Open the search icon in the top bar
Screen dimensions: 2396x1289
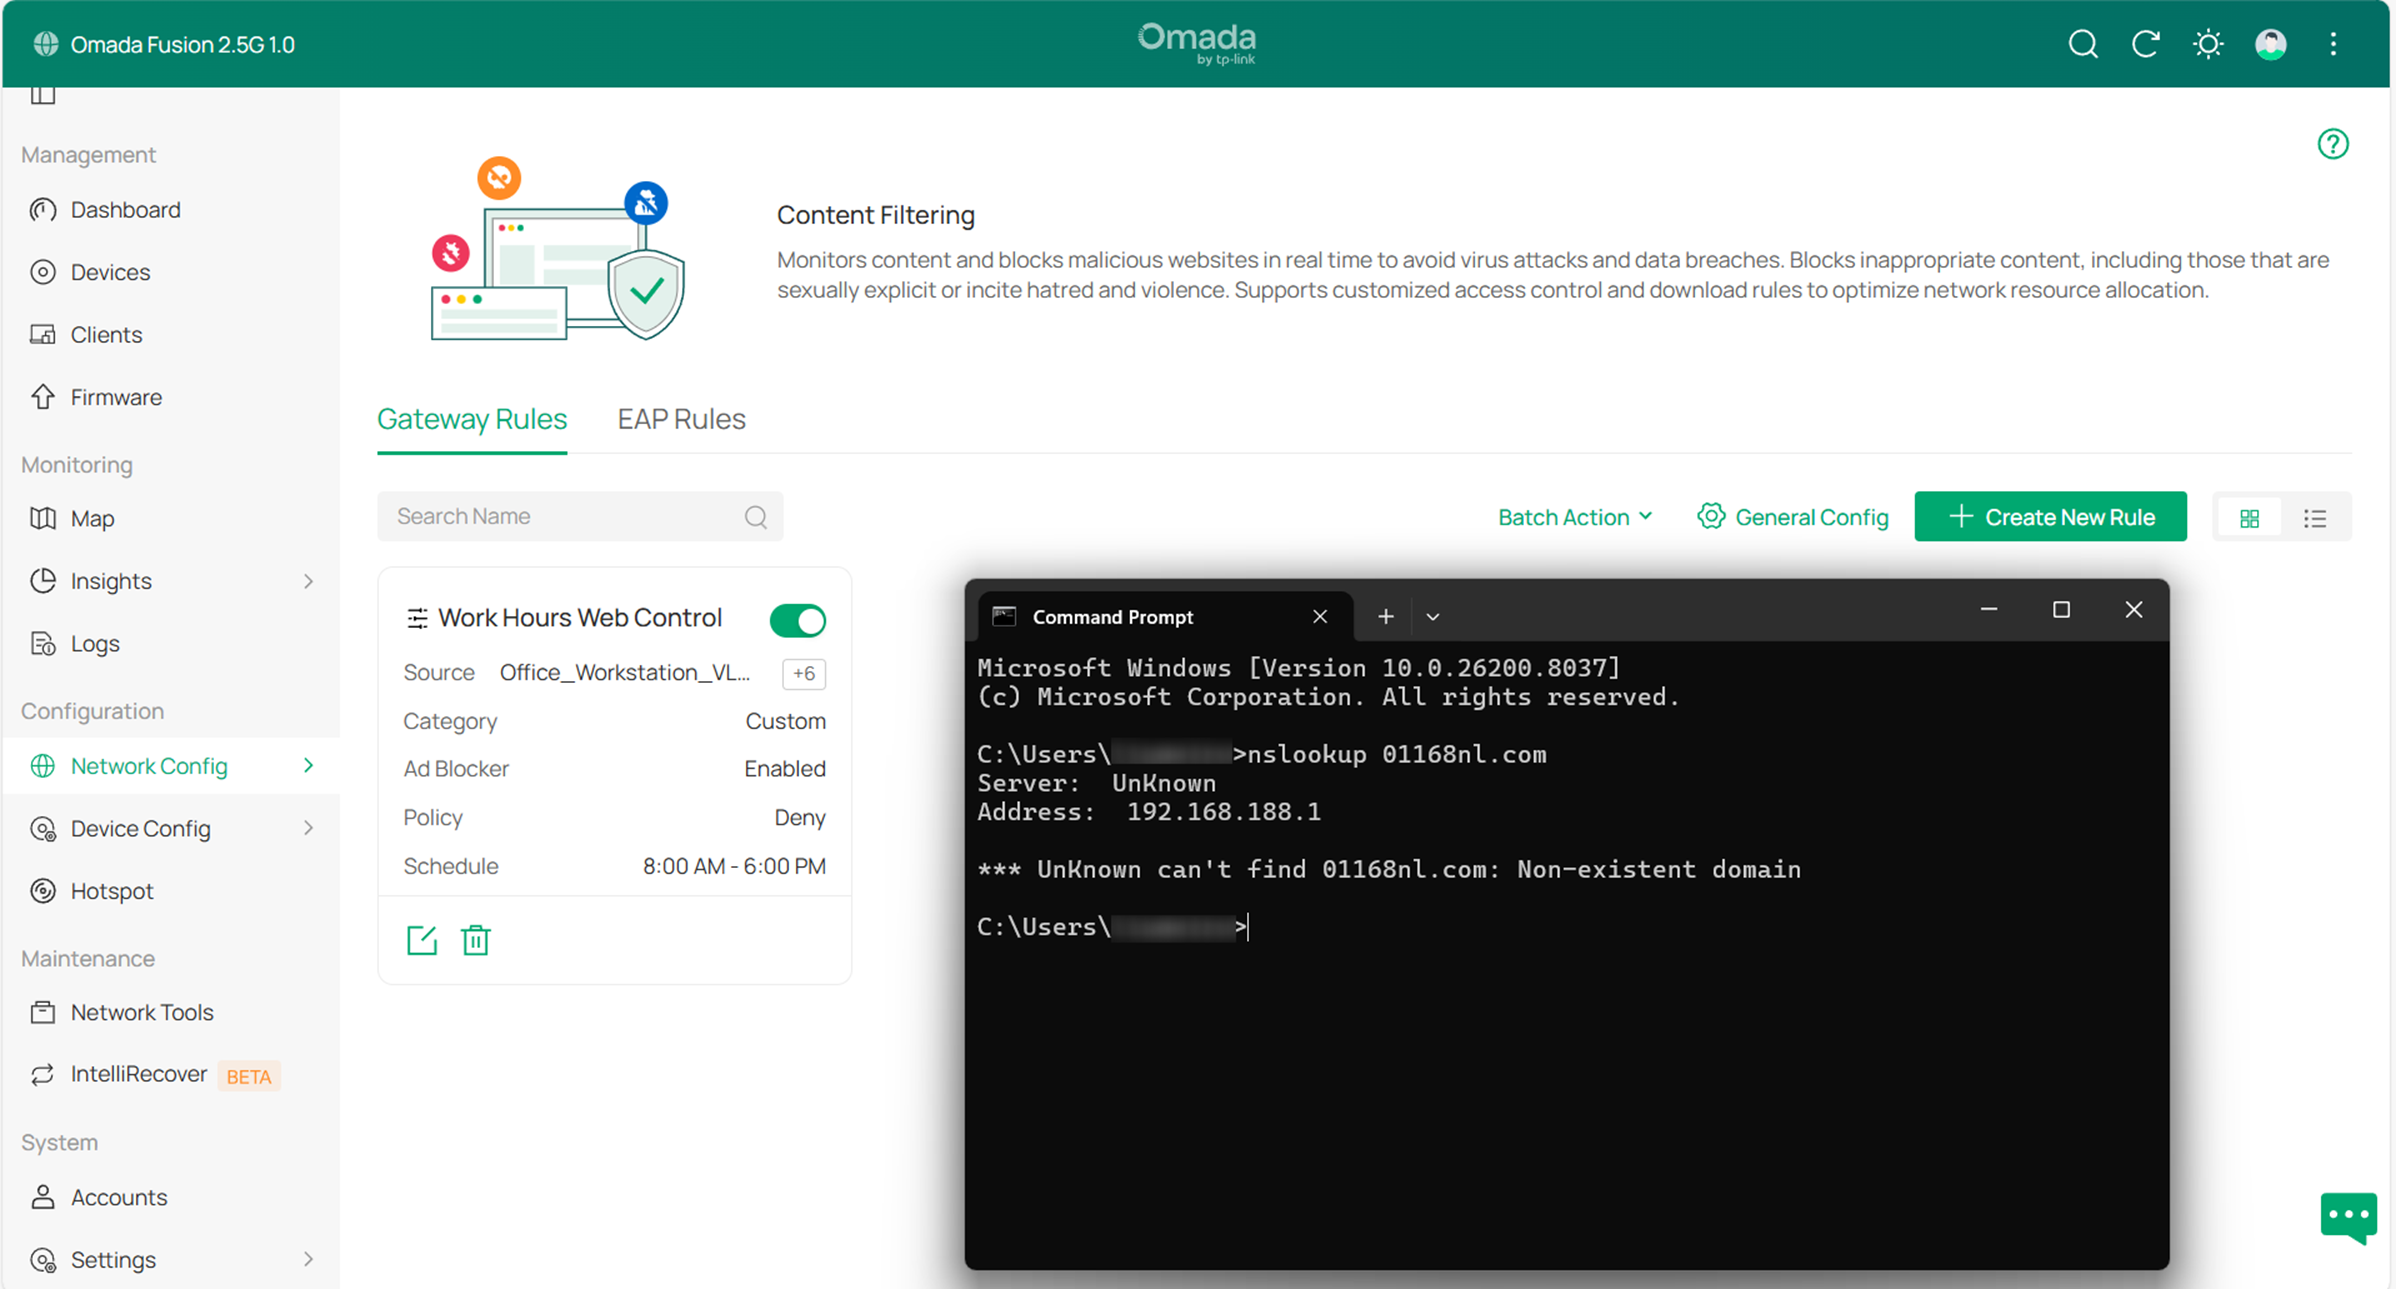[x=2083, y=44]
